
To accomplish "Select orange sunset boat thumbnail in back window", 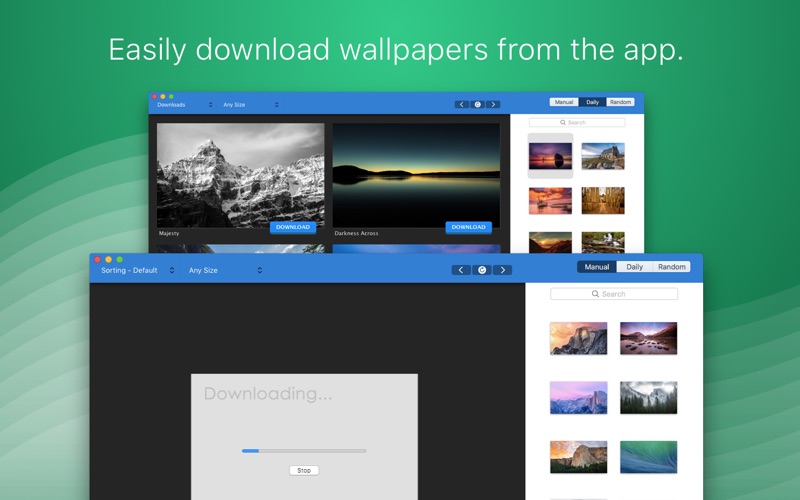I will pyautogui.click(x=550, y=201).
